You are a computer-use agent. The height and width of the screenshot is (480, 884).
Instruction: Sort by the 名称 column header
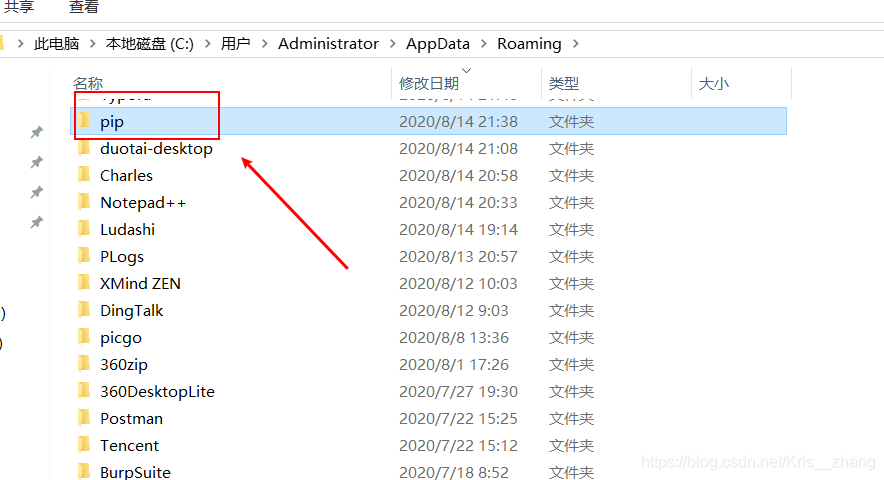click(x=88, y=83)
